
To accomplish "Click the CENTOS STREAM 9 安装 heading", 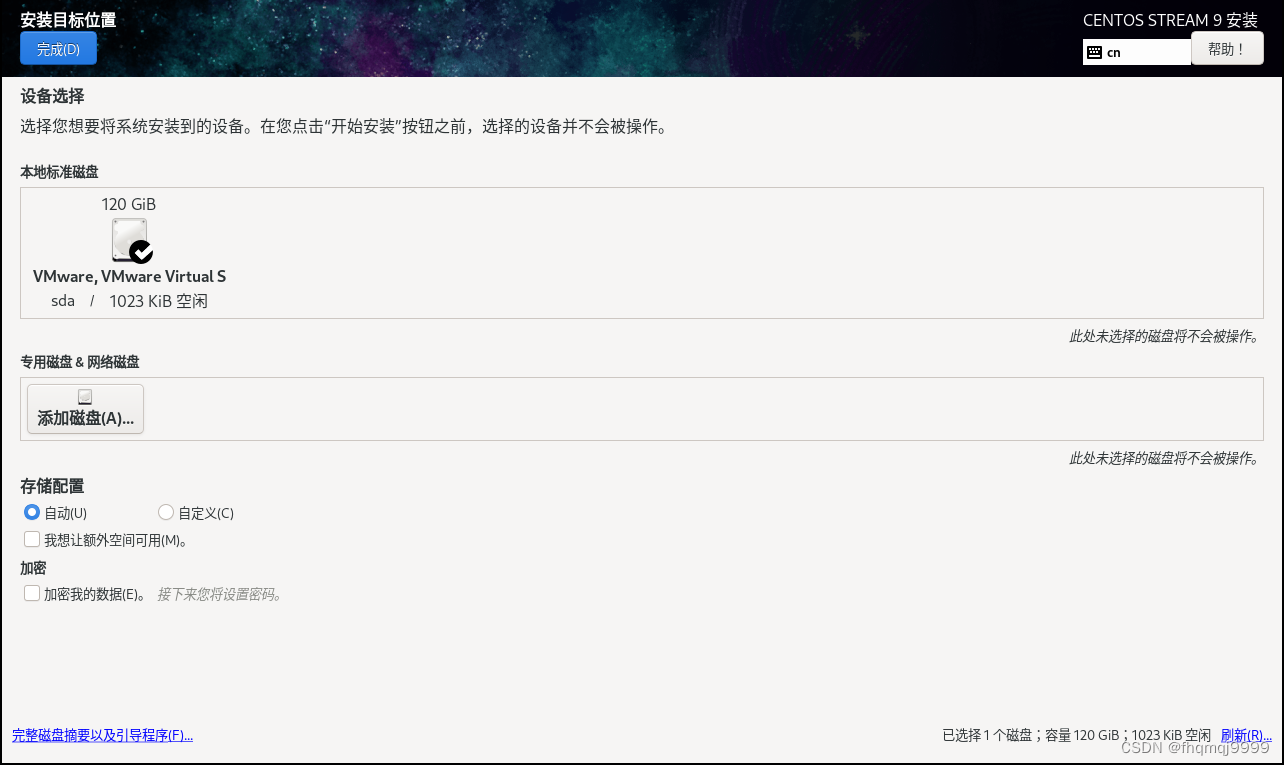I will (1170, 20).
